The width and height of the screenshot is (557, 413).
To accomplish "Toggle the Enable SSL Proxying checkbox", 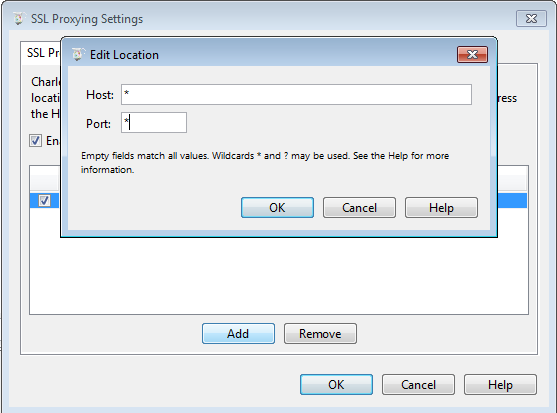I will (35, 141).
